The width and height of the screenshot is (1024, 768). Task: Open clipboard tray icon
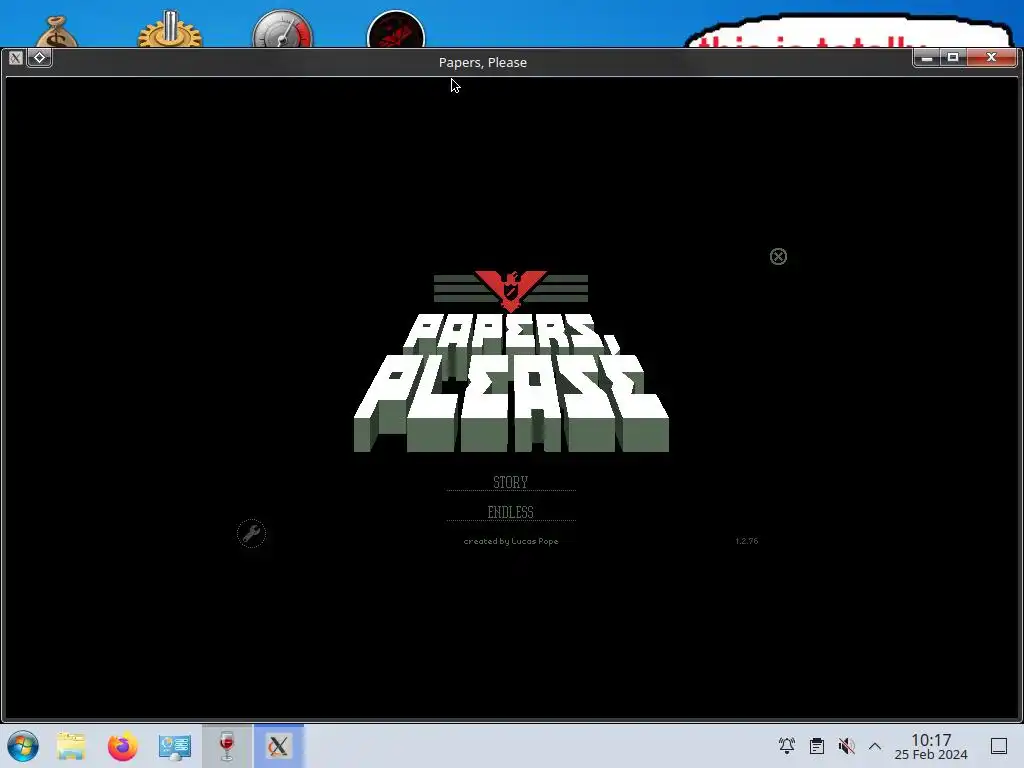[816, 746]
